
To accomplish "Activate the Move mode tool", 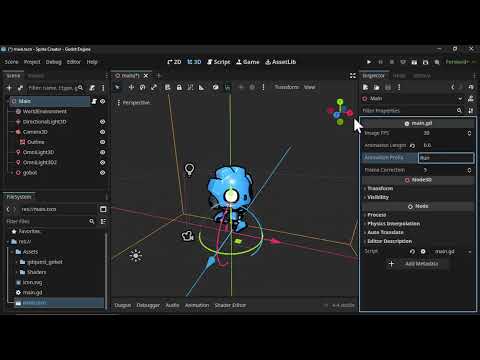I will [x=131, y=87].
